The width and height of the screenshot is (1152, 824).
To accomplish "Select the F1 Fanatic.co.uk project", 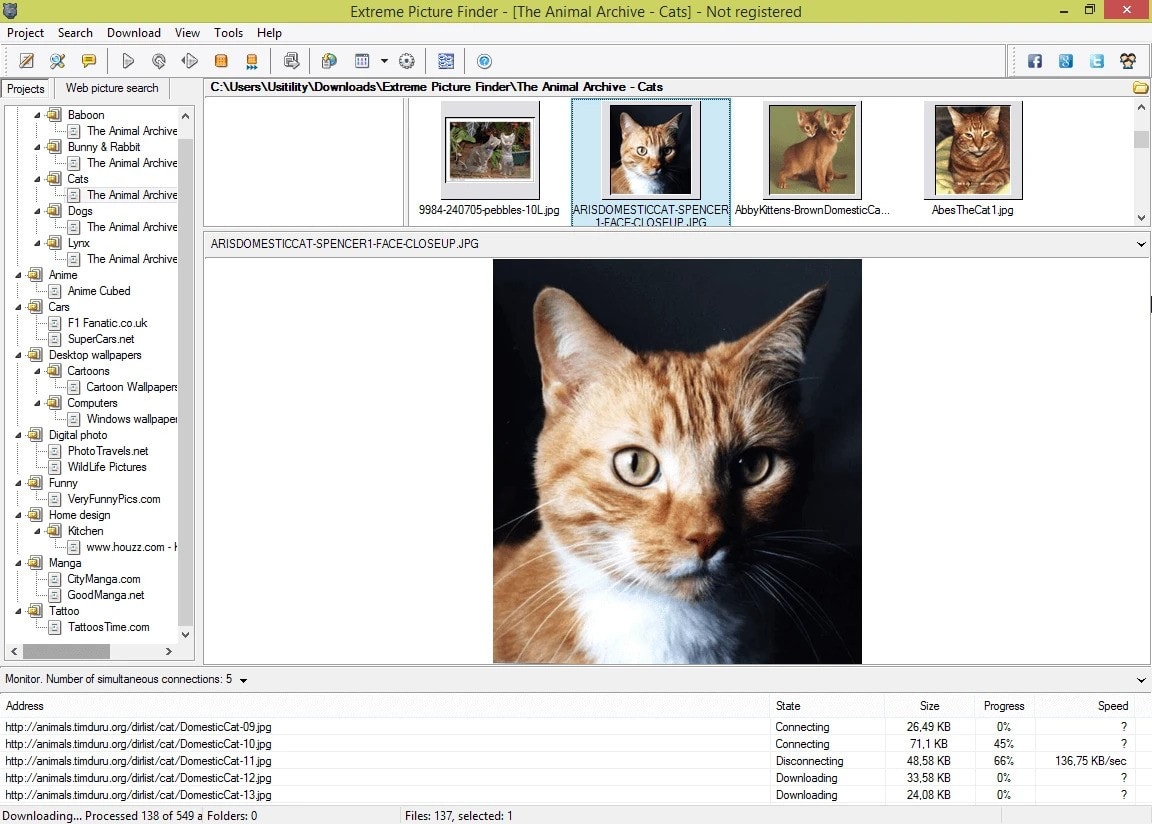I will tap(107, 323).
